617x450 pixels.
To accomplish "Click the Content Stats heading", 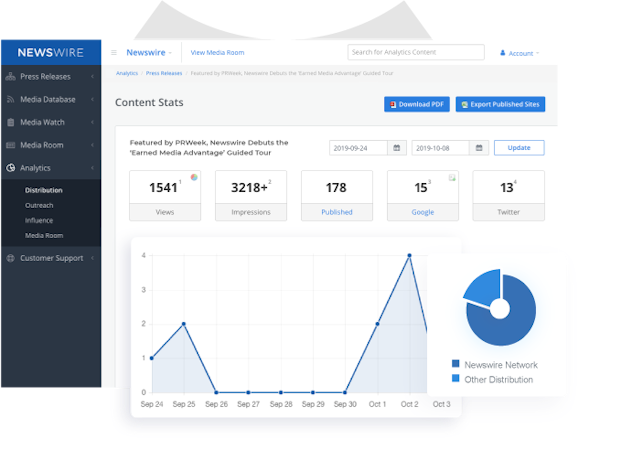I will point(149,103).
